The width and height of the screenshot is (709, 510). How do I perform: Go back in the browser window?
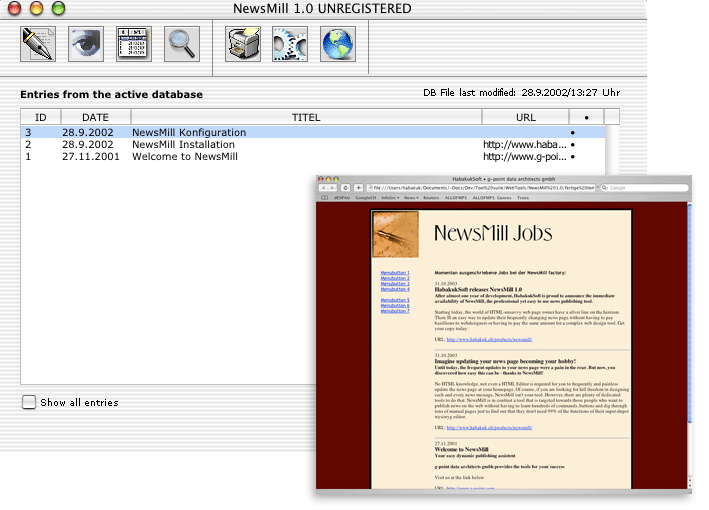coord(323,188)
